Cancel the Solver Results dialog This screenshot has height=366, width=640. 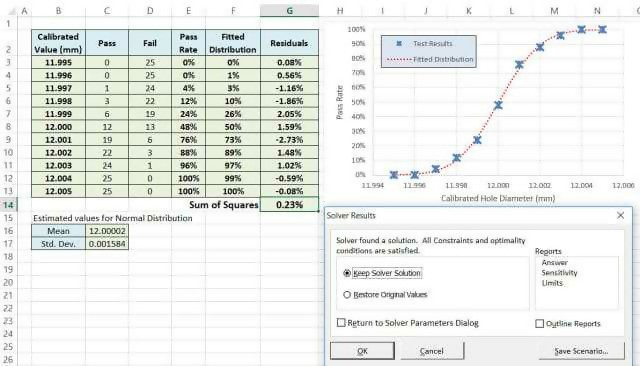432,350
